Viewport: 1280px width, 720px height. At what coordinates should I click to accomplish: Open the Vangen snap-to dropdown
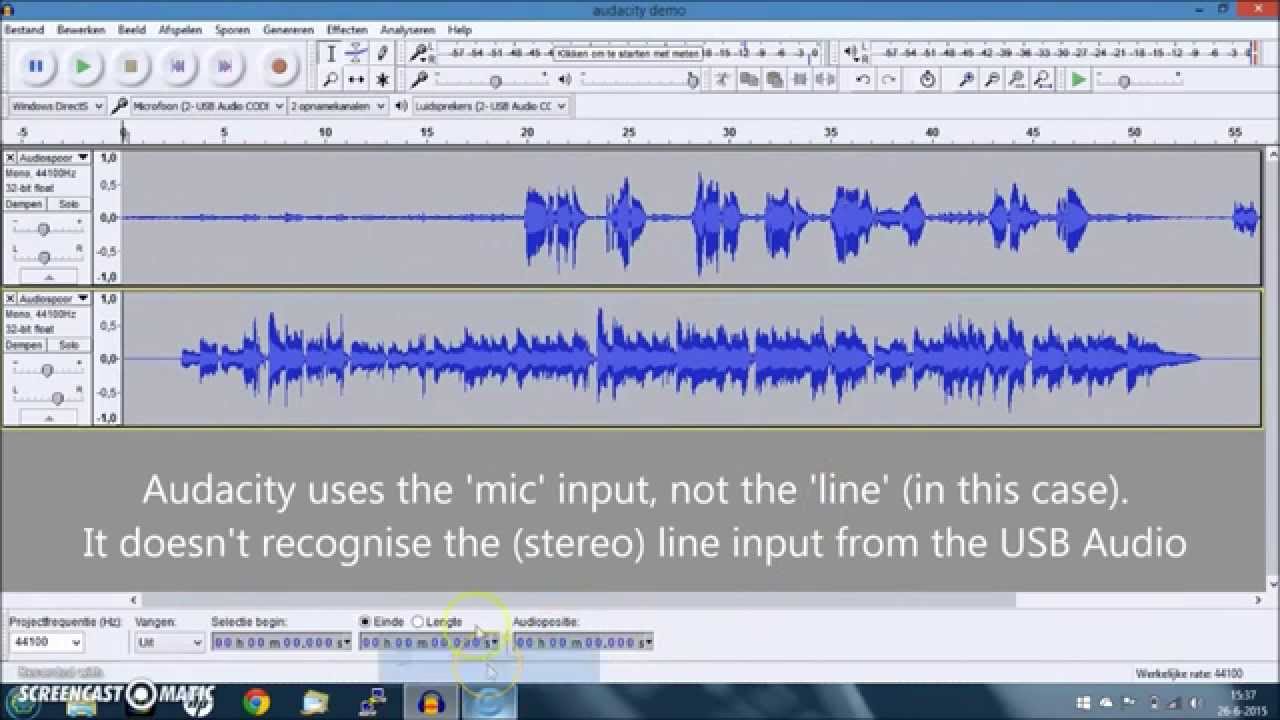coord(169,642)
